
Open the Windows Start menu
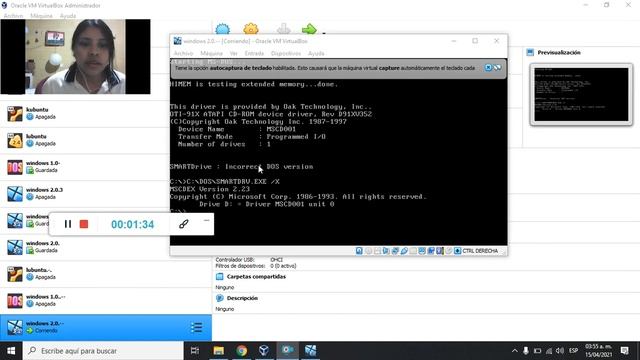pos(11,351)
